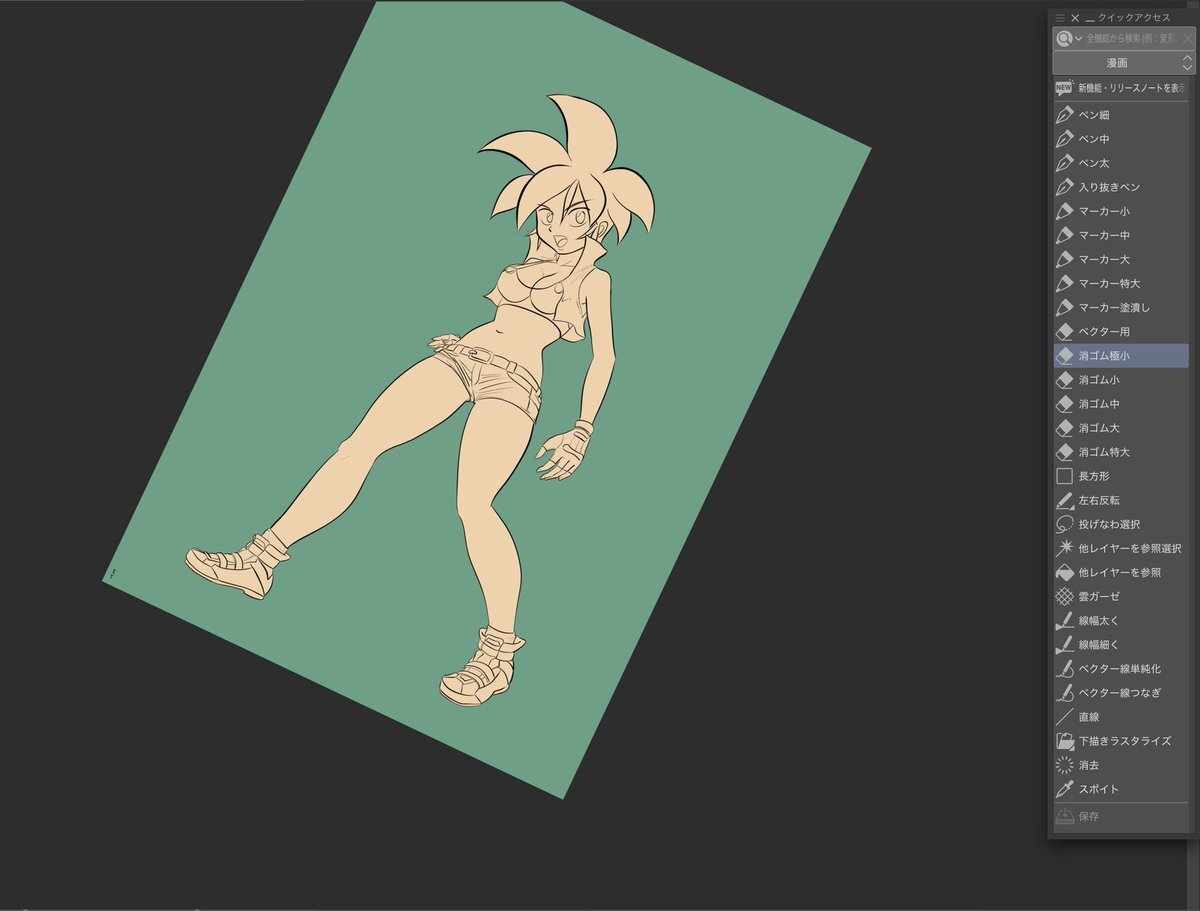Expand the search icon dropdown arrow

point(1079,38)
